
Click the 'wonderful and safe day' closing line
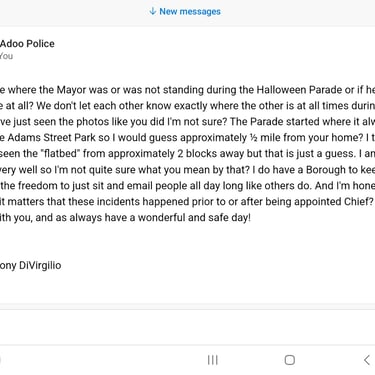pyautogui.click(x=125, y=218)
